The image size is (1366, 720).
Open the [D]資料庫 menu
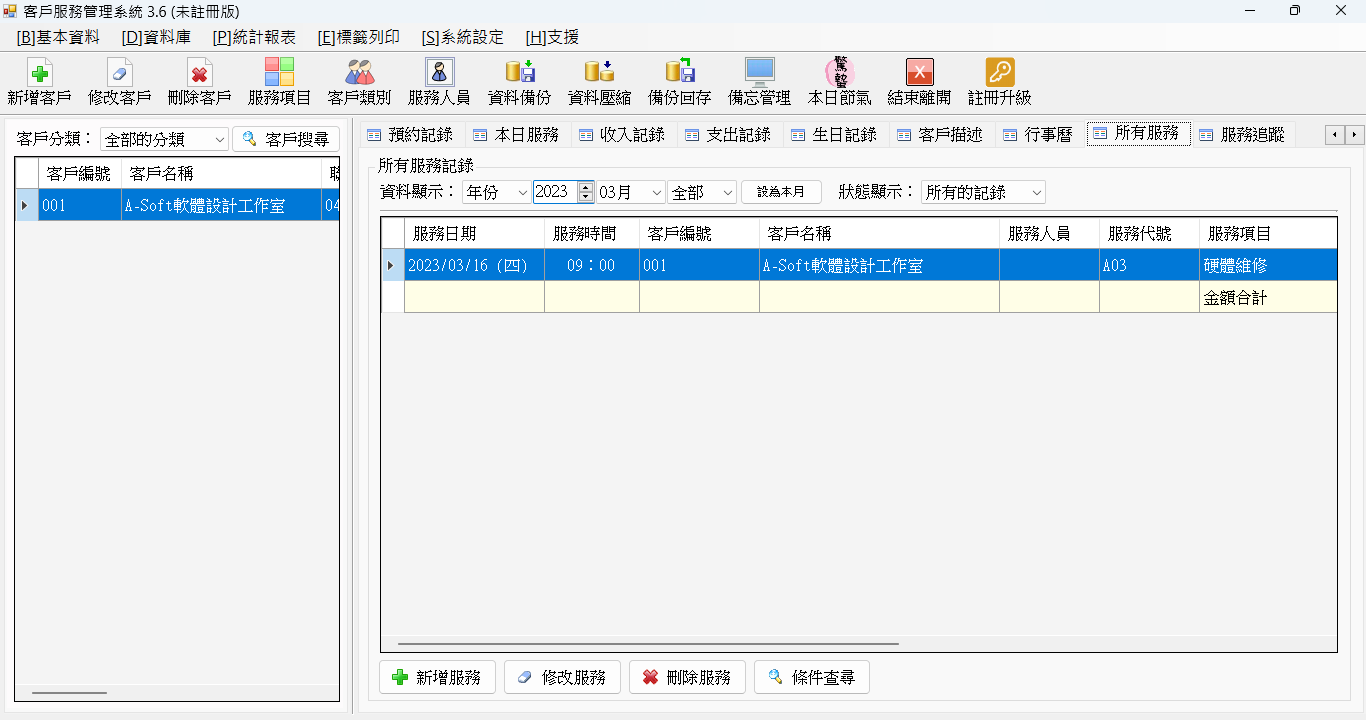156,37
